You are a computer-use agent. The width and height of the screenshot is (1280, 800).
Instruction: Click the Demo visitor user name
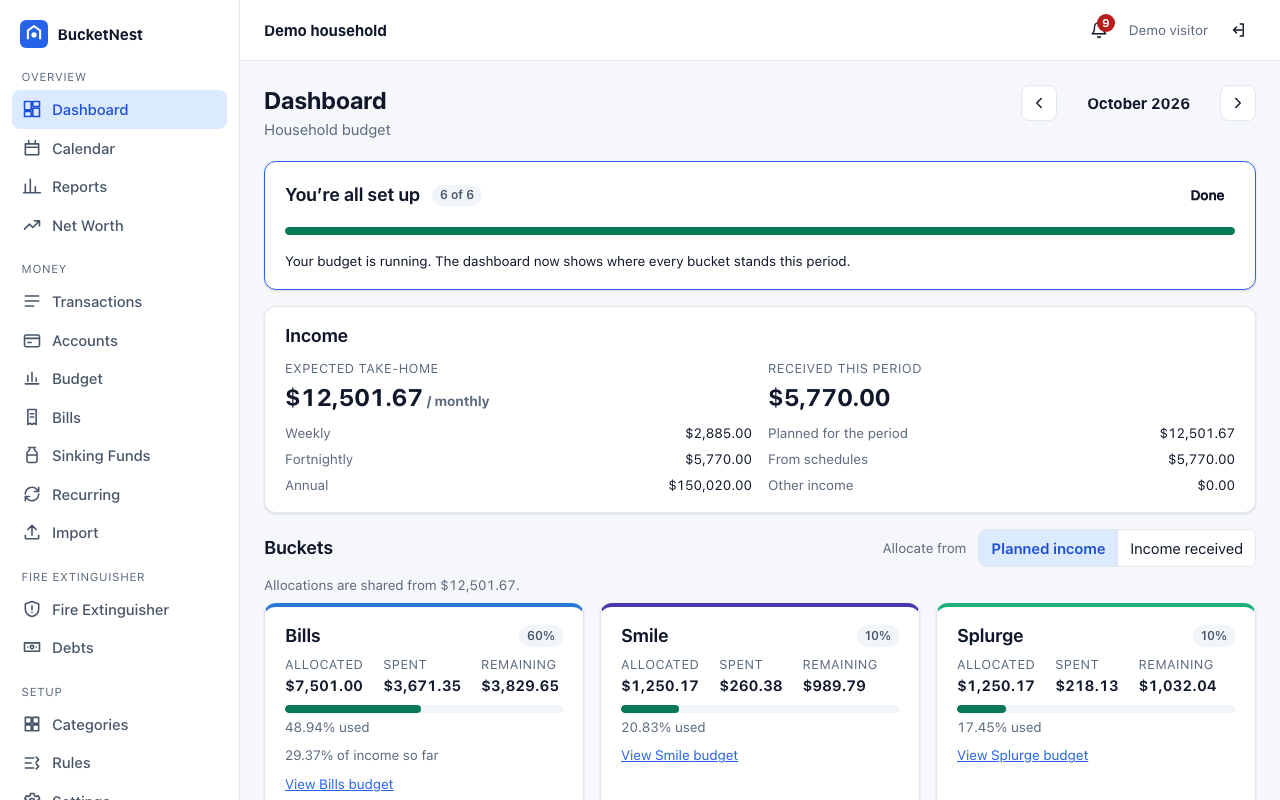pos(1168,30)
